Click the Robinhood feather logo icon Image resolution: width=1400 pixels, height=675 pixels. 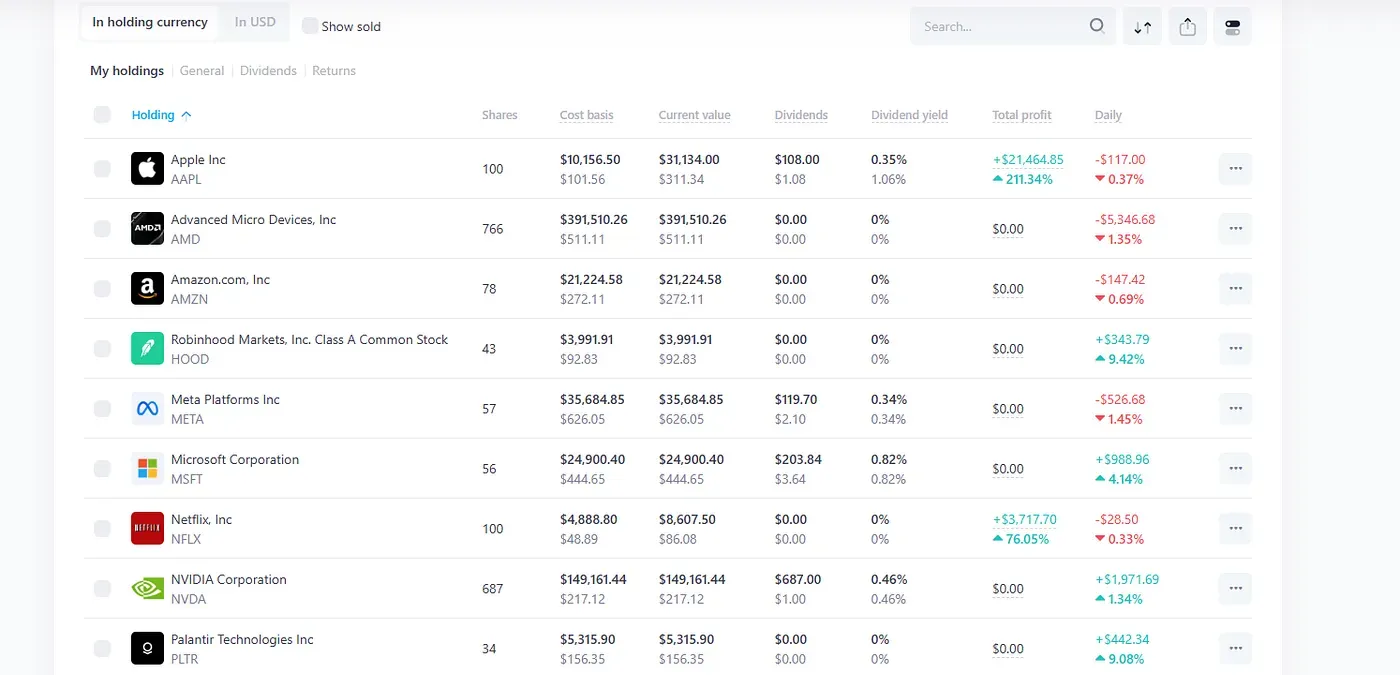point(147,349)
